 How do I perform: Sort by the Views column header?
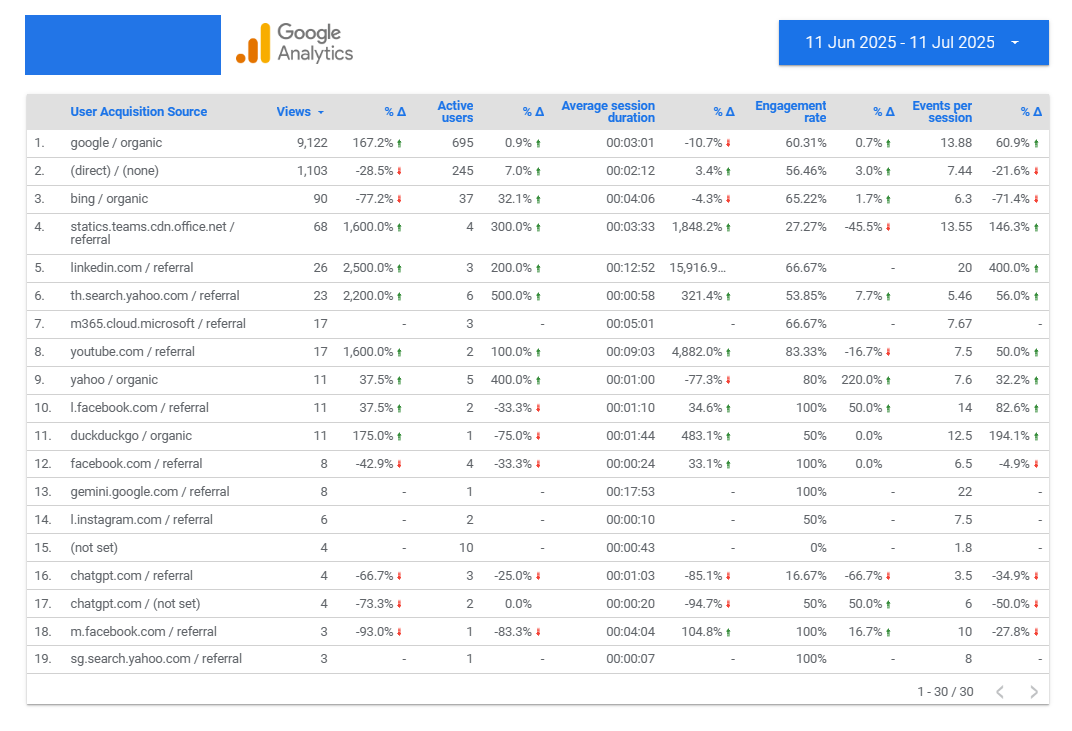(x=299, y=111)
